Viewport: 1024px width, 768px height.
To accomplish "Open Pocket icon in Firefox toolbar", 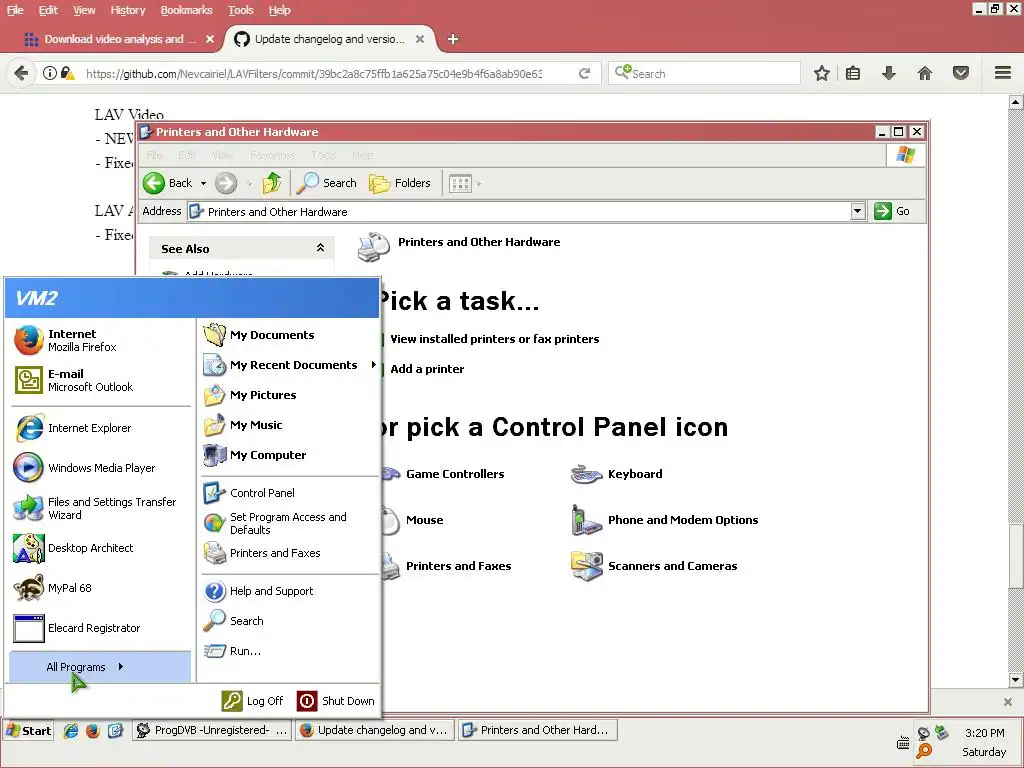I will pos(961,73).
